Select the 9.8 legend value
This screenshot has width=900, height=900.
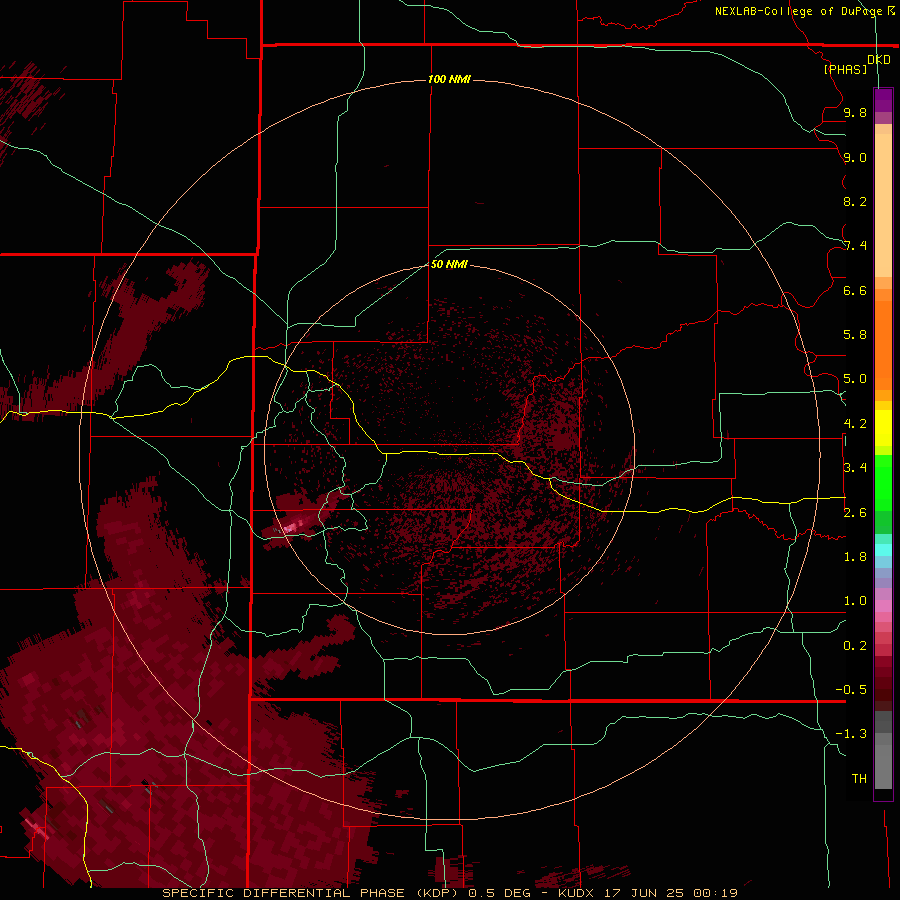coord(855,112)
